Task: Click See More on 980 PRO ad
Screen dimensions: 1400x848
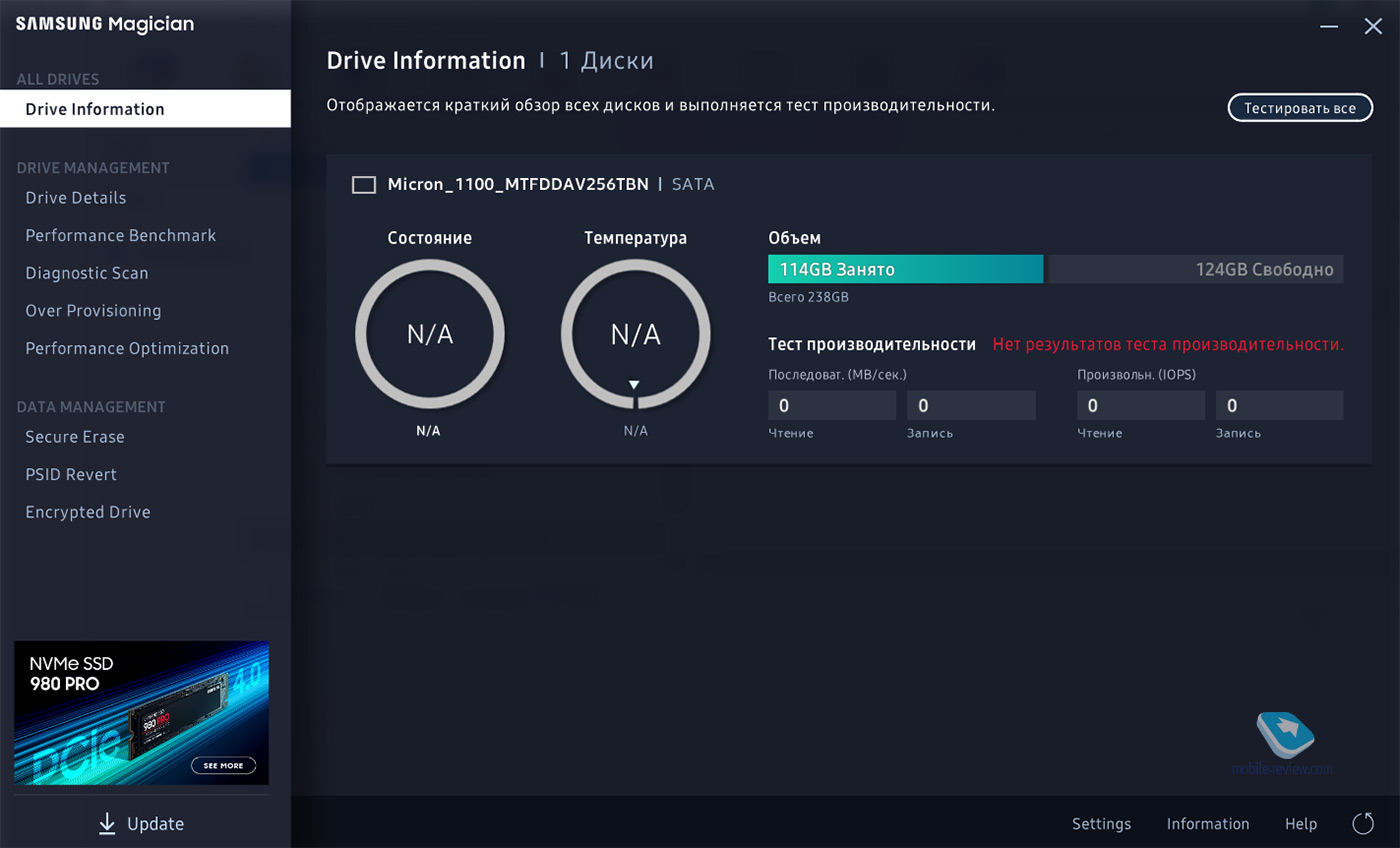Action: (x=223, y=766)
